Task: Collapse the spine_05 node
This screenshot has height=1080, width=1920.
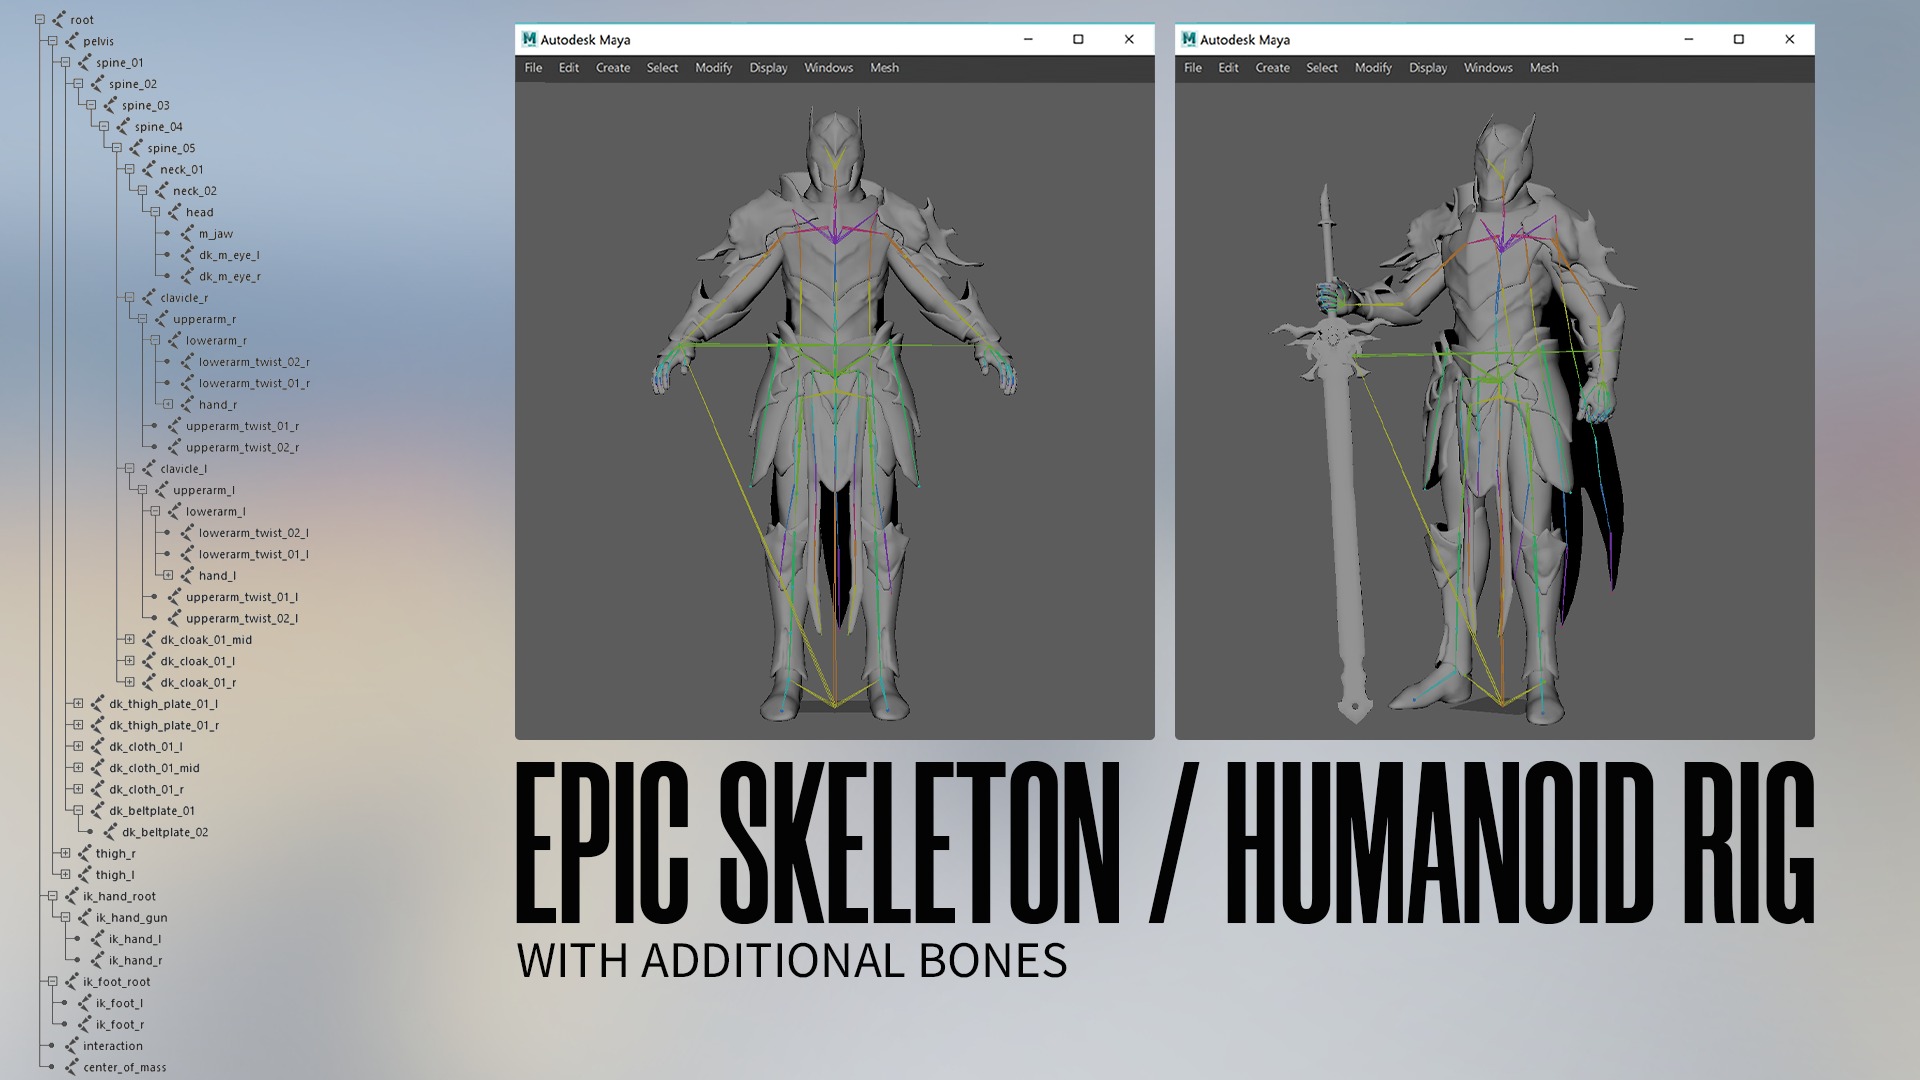Action: [117, 148]
